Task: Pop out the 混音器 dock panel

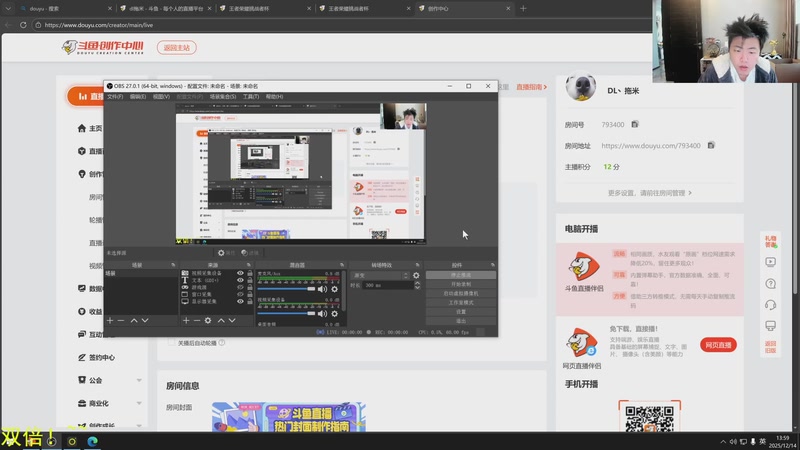Action: pos(342,265)
